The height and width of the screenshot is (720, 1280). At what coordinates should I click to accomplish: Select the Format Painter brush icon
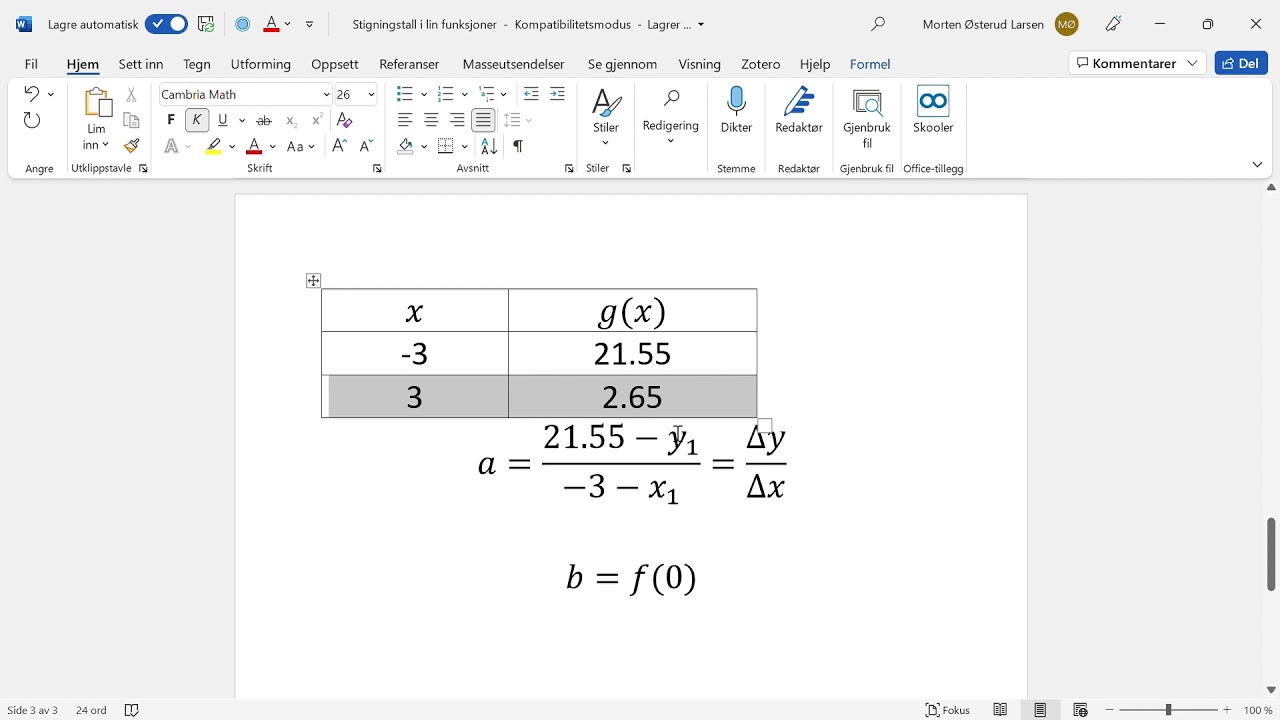coord(131,146)
